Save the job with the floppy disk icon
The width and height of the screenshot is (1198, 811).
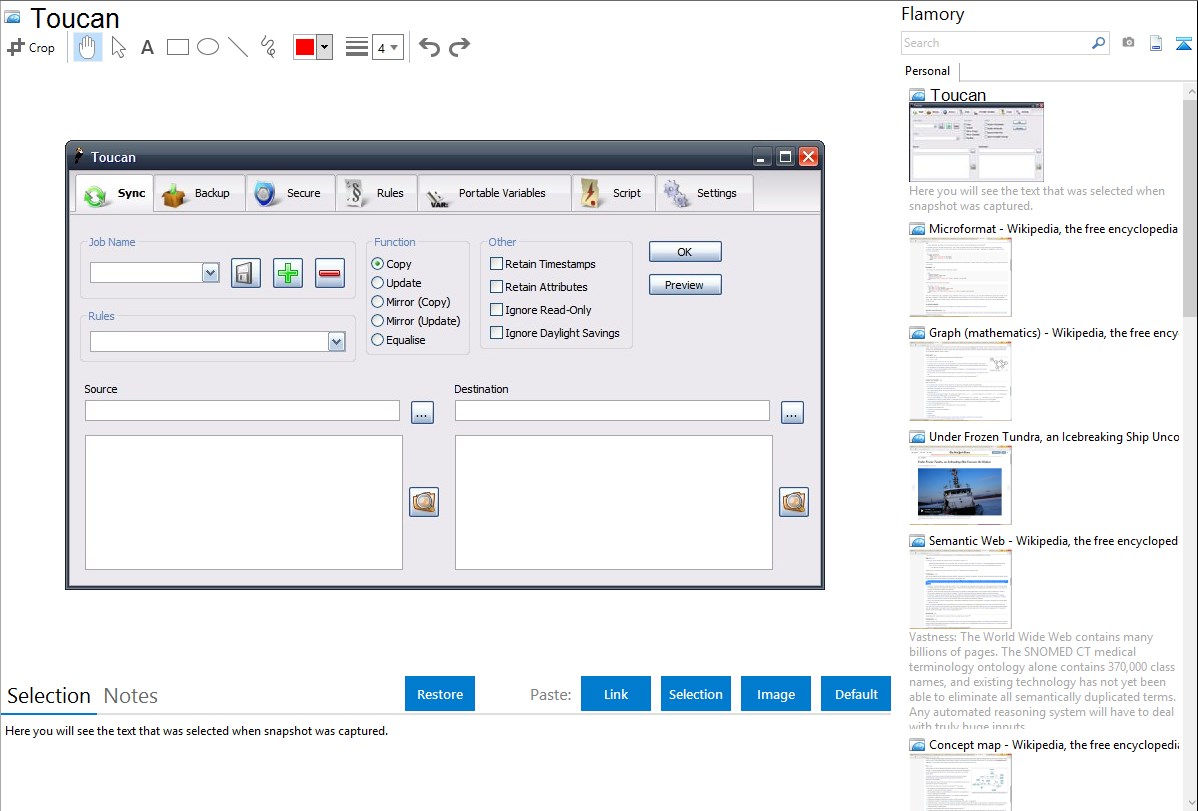(245, 273)
